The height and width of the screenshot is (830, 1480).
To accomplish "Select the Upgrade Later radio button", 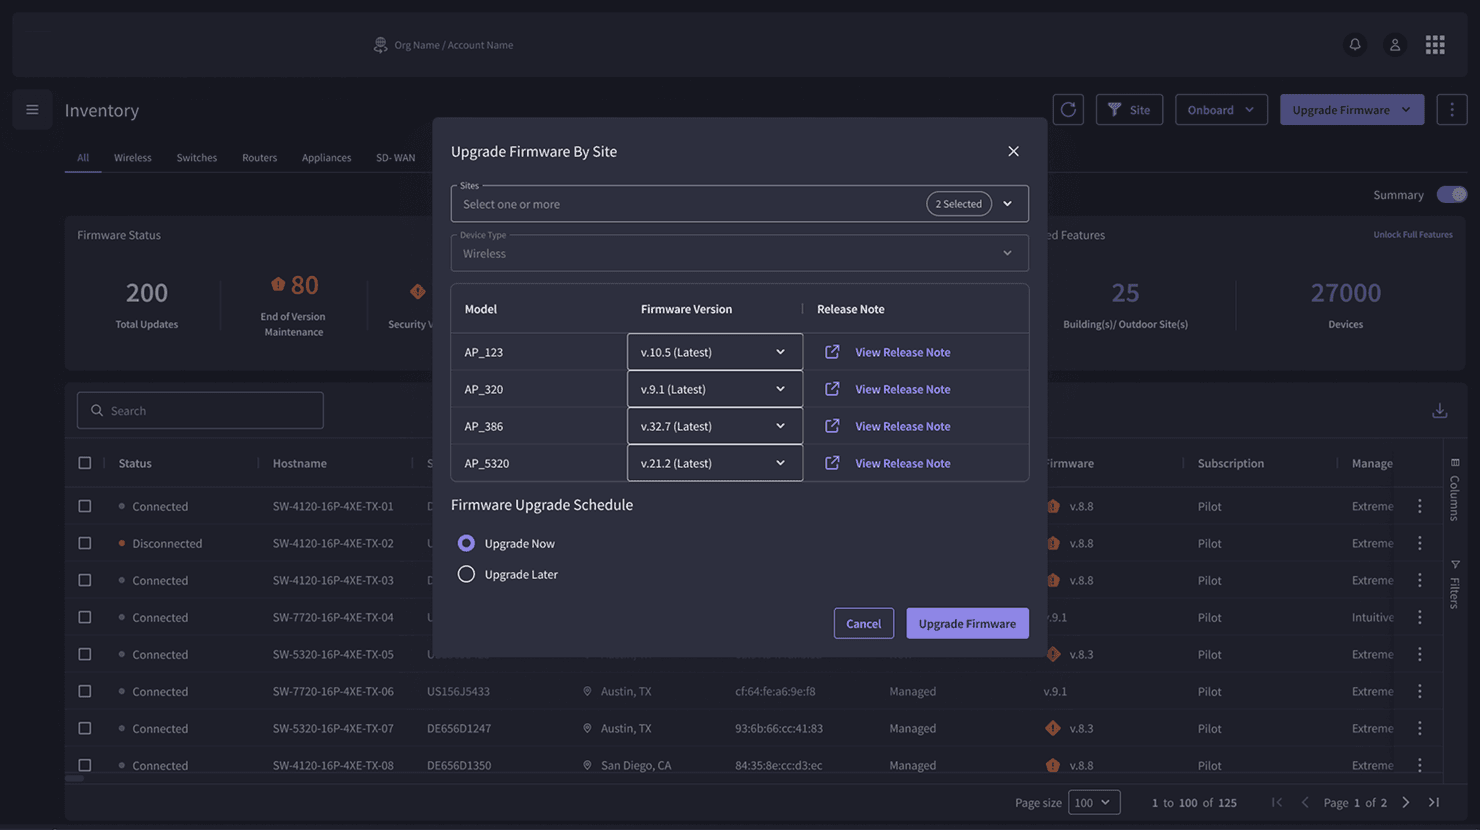I will pyautogui.click(x=466, y=574).
